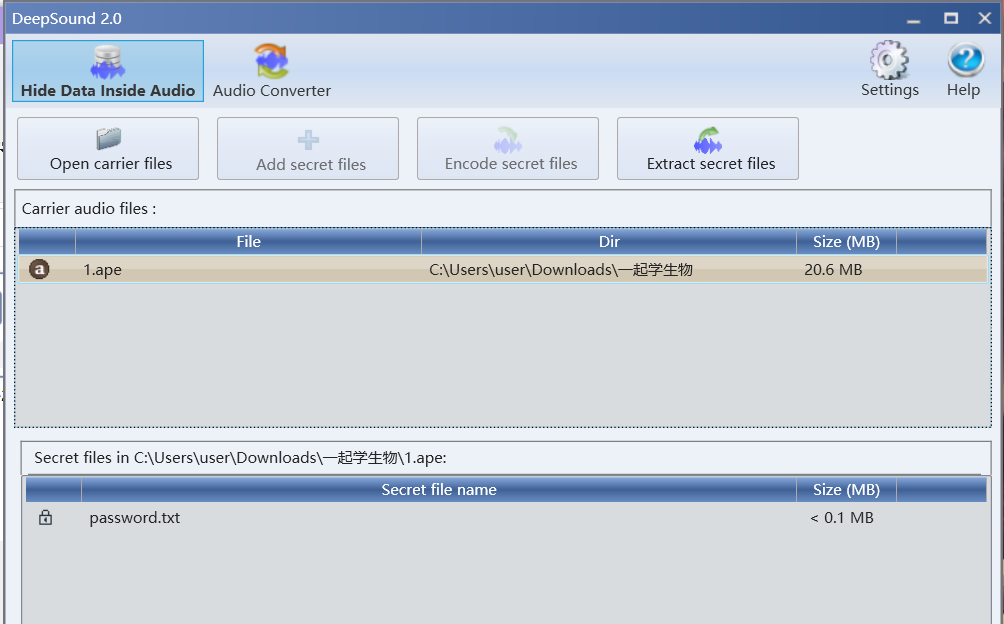The width and height of the screenshot is (1004, 624).
Task: Close the DeepSound 2.0 window
Action: 985,18
